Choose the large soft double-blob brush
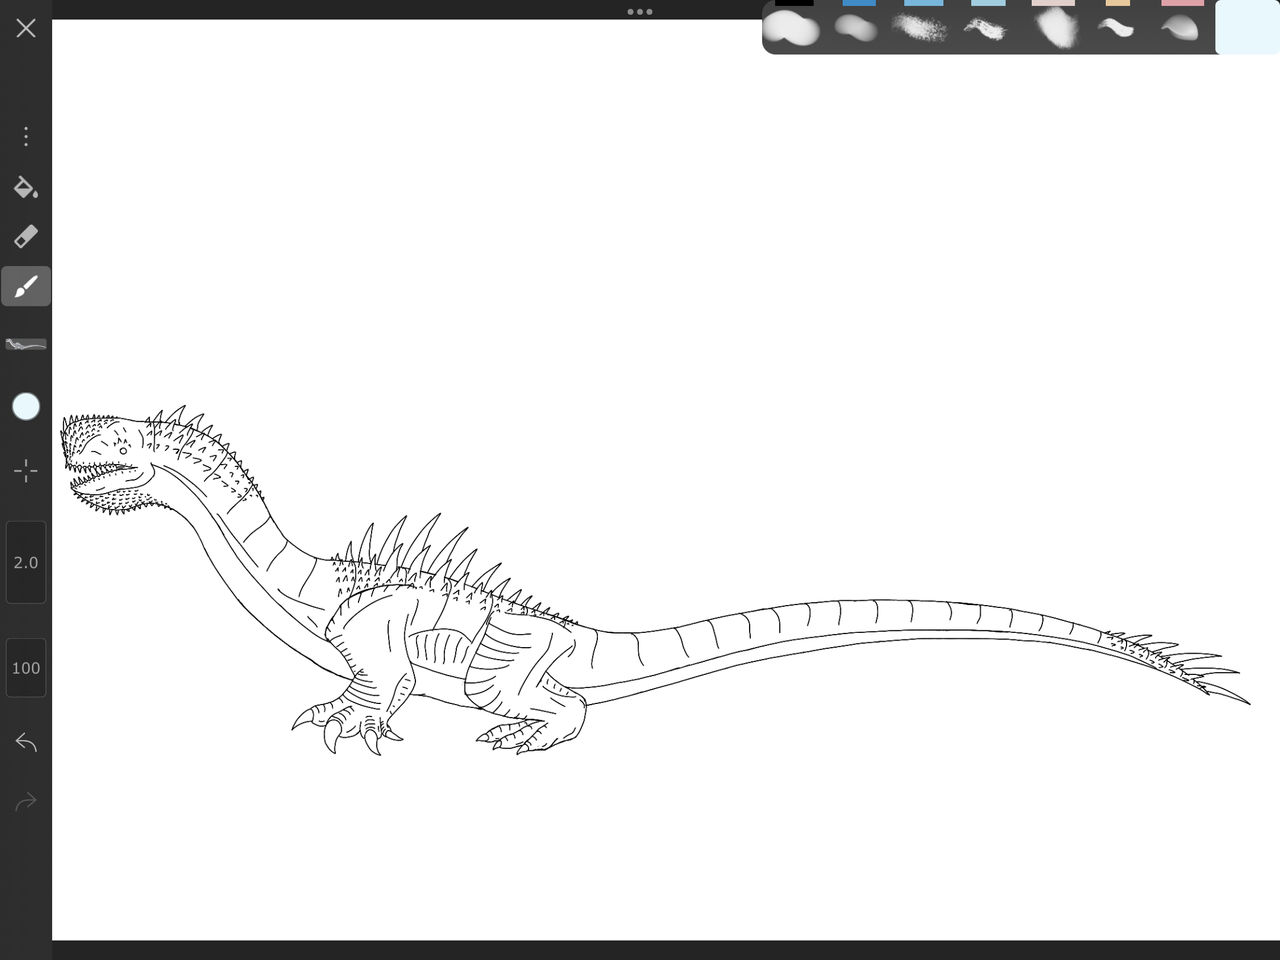The image size is (1280, 960). [792, 28]
